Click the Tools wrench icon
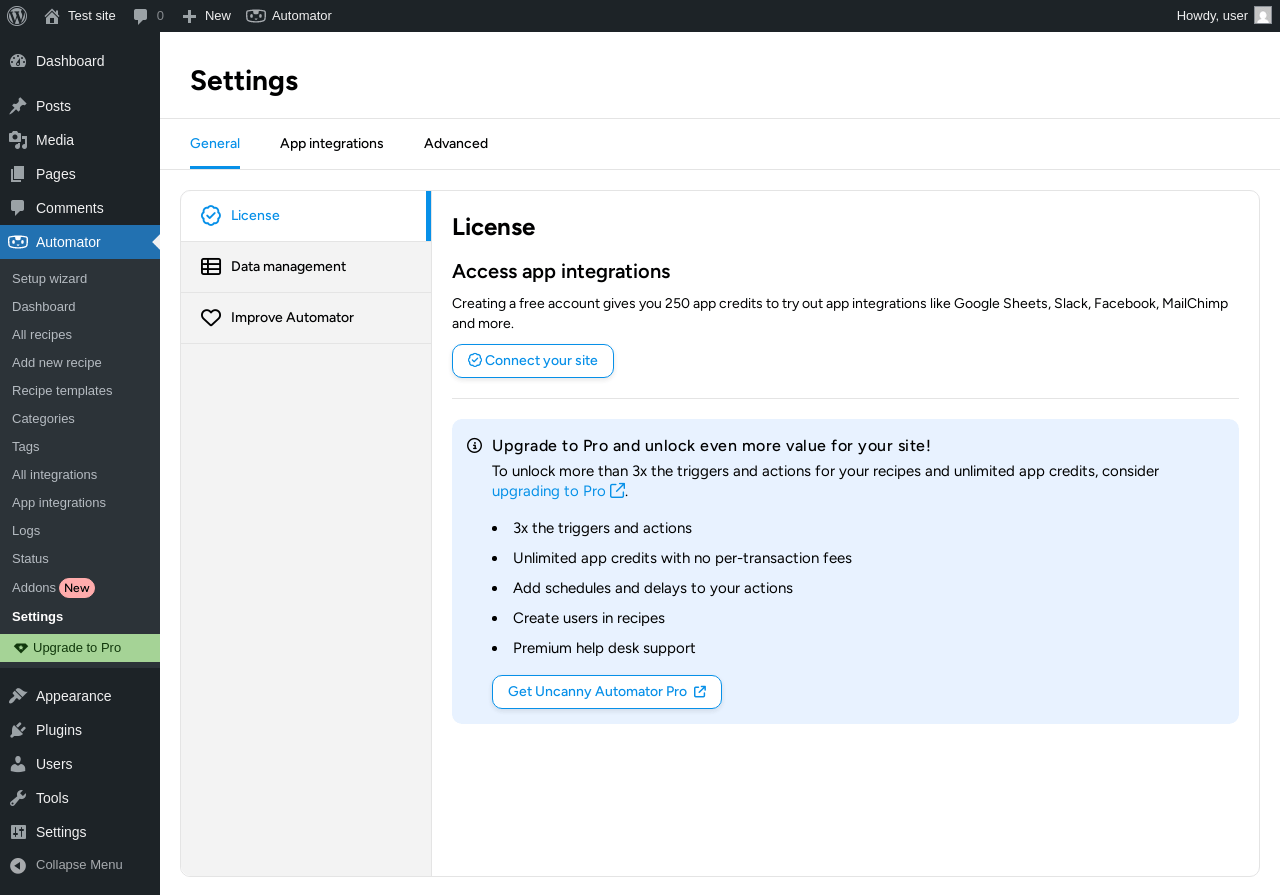 18,798
